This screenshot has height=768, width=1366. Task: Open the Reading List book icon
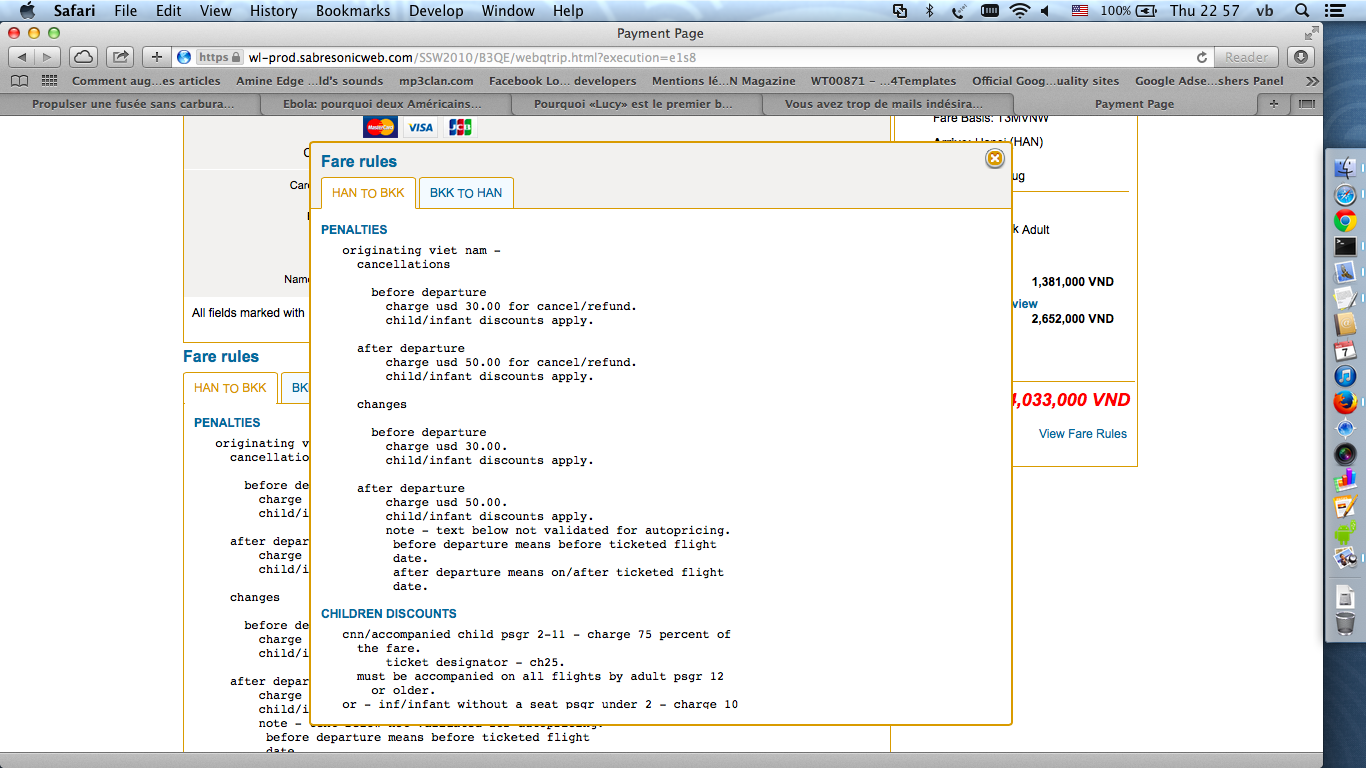[19, 81]
